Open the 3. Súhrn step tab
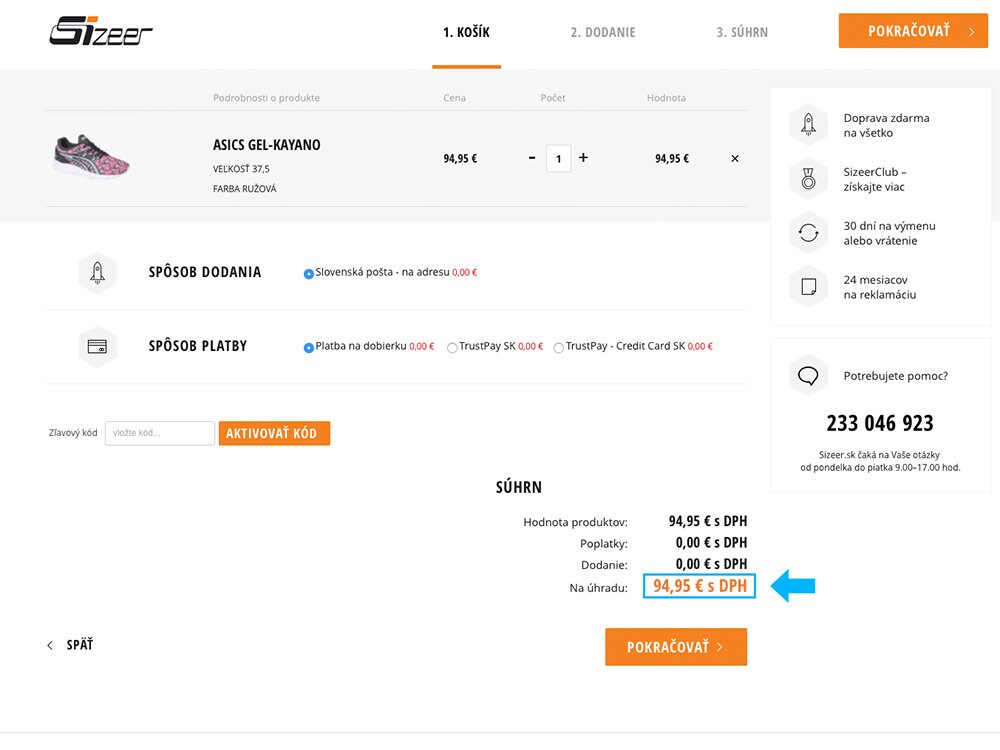 click(742, 32)
